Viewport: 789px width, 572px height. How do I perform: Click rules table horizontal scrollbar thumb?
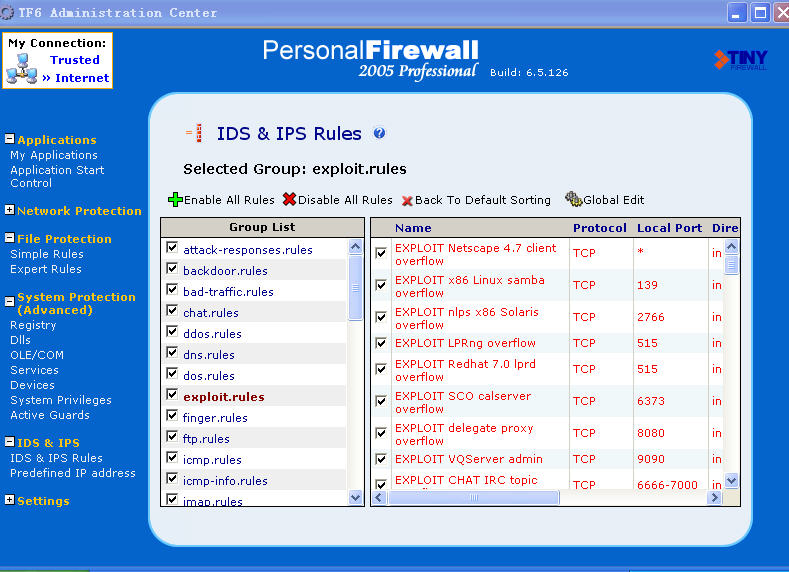coord(474,498)
